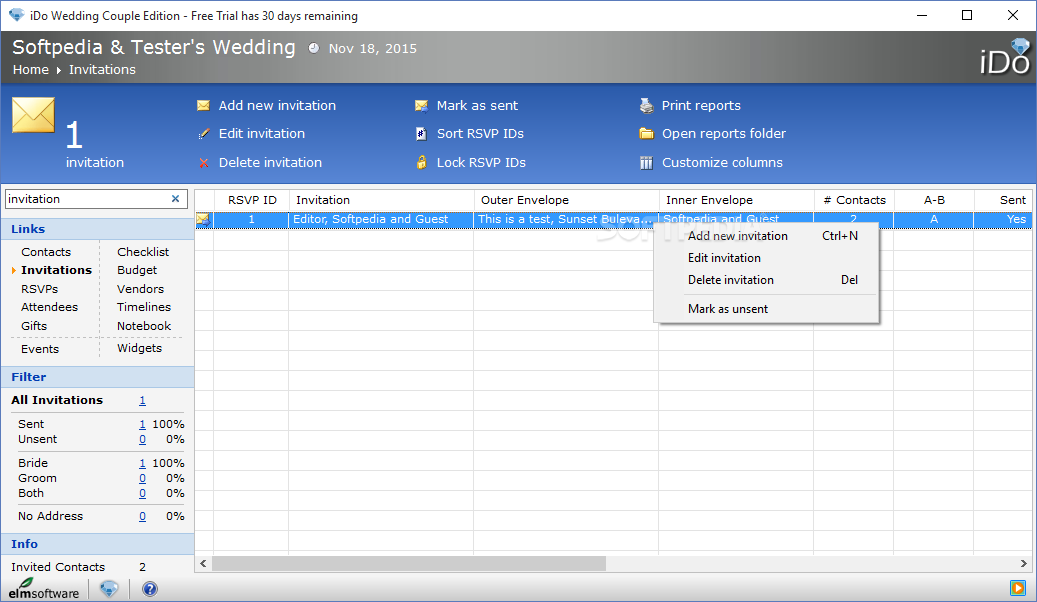Open Budget in the Links panel
Image resolution: width=1037 pixels, height=602 pixels.
137,270
